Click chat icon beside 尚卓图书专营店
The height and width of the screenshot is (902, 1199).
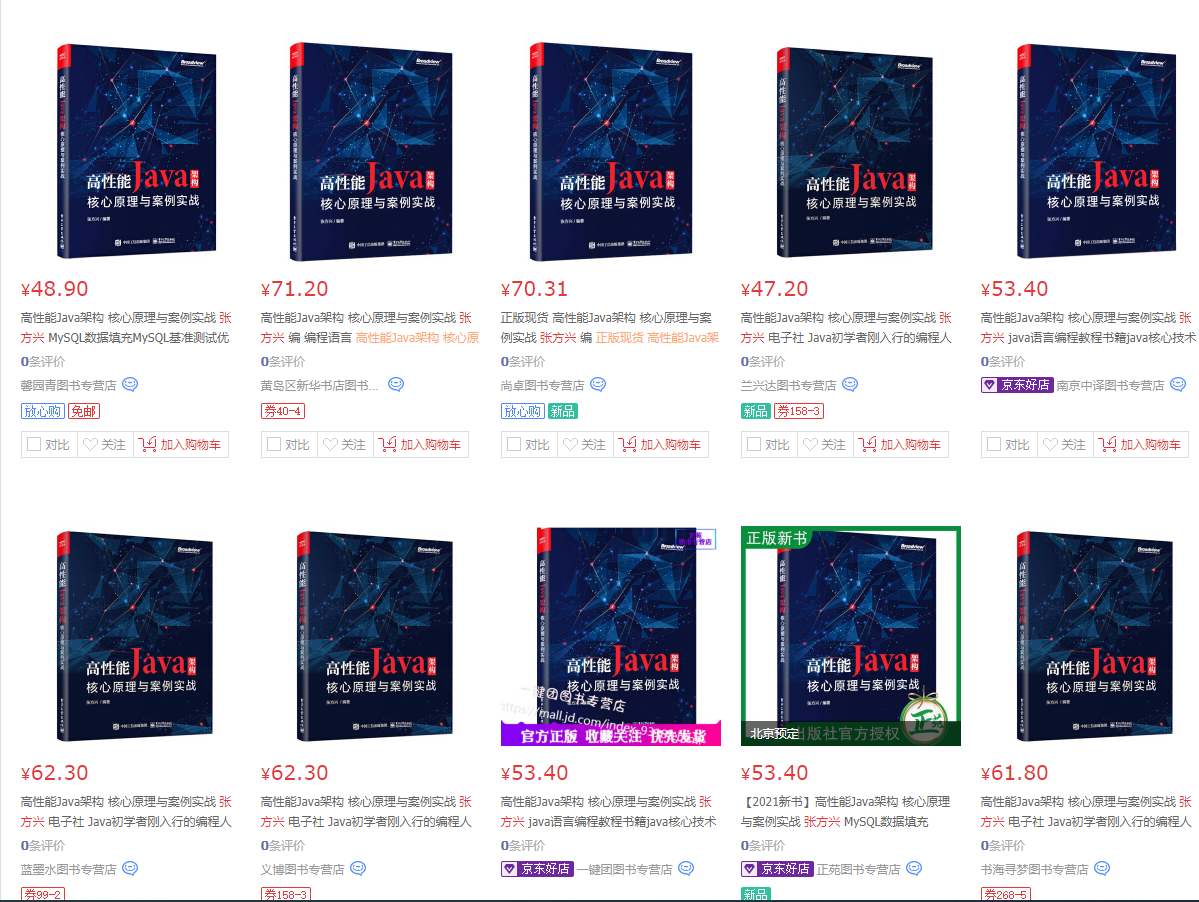[x=598, y=384]
